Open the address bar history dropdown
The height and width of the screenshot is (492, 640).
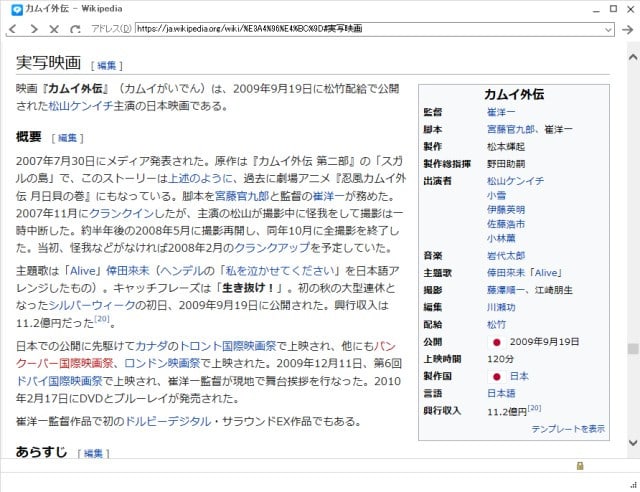(x=608, y=29)
